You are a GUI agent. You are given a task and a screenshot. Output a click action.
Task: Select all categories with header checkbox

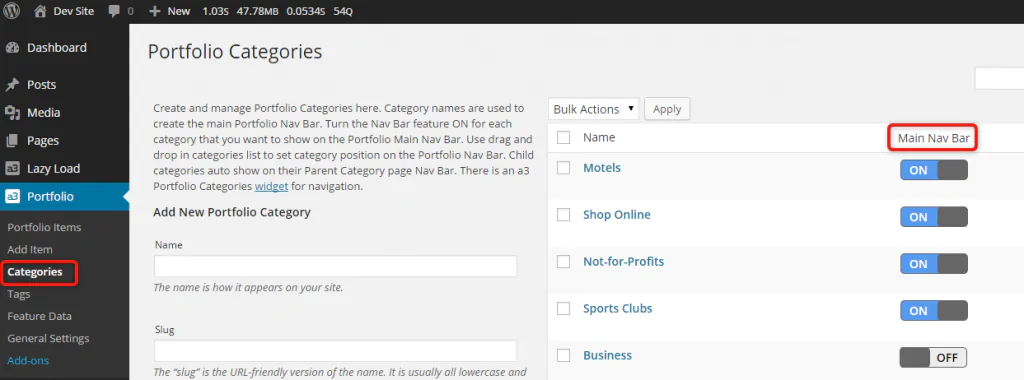coord(564,138)
